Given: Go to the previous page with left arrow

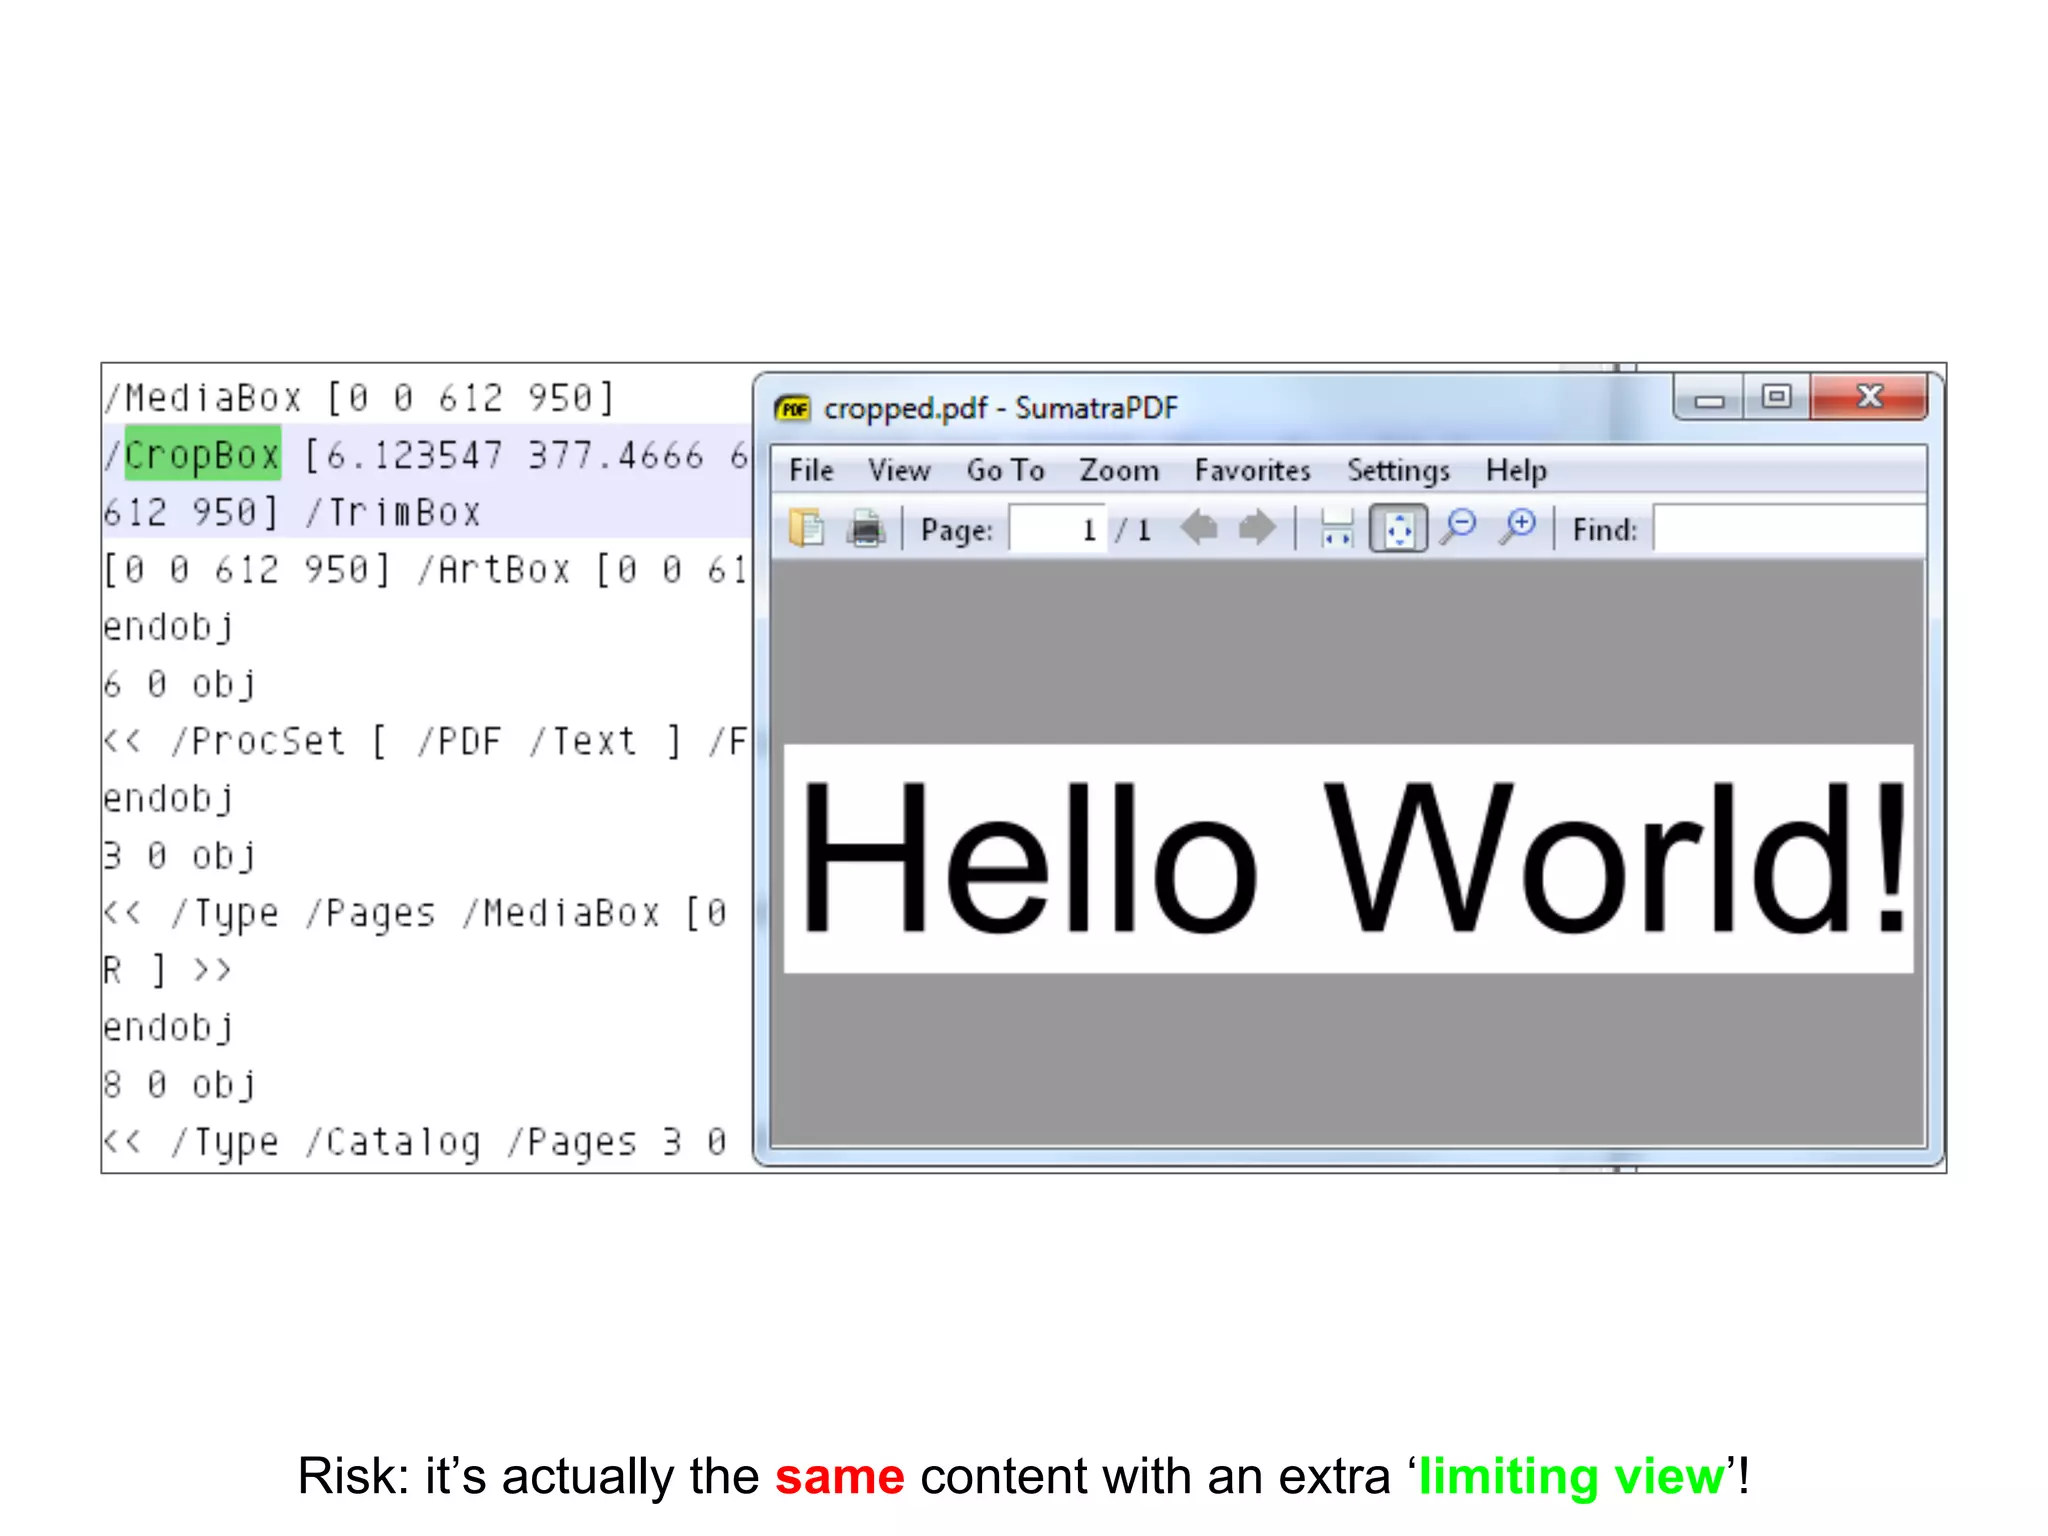Looking at the screenshot, I should (1199, 527).
